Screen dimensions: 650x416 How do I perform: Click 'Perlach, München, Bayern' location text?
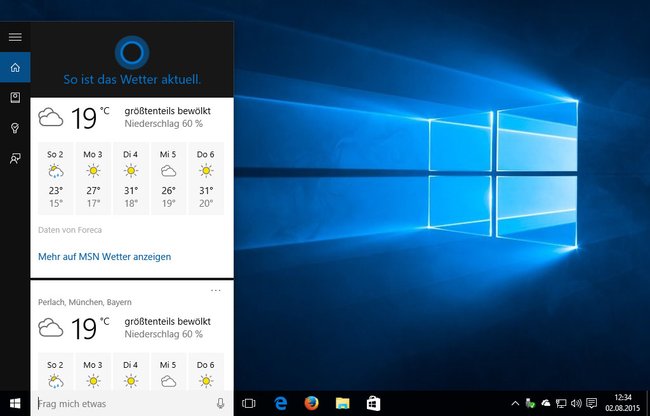pos(85,302)
